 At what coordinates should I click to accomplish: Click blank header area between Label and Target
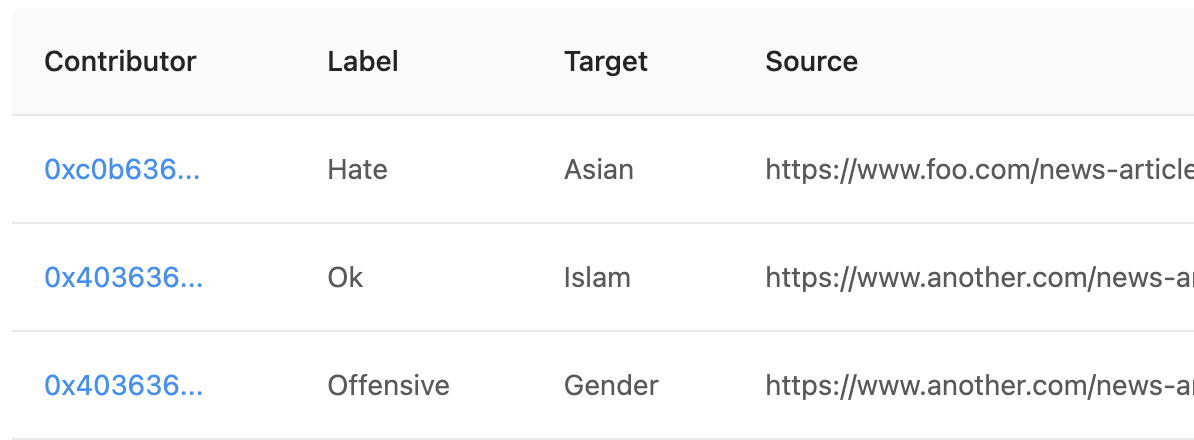pyautogui.click(x=481, y=61)
